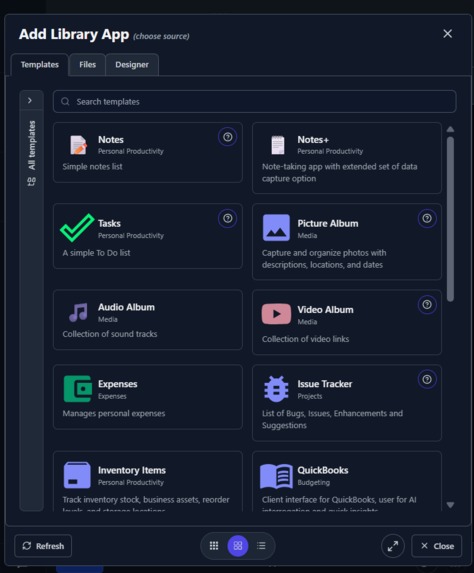
Task: Click the scrollbar up arrow
Action: click(450, 129)
